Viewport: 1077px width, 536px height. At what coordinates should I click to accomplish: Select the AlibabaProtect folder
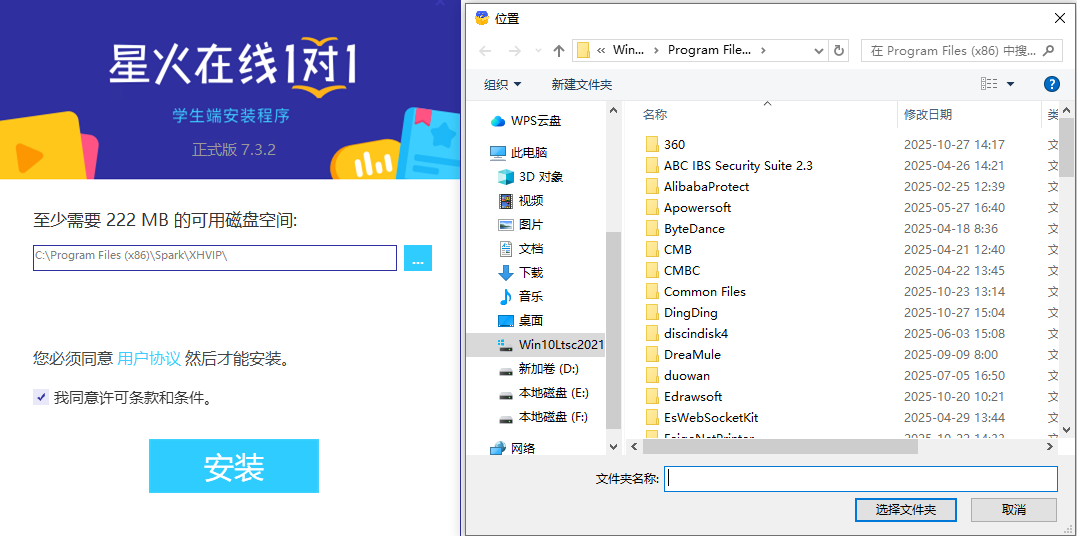696,187
